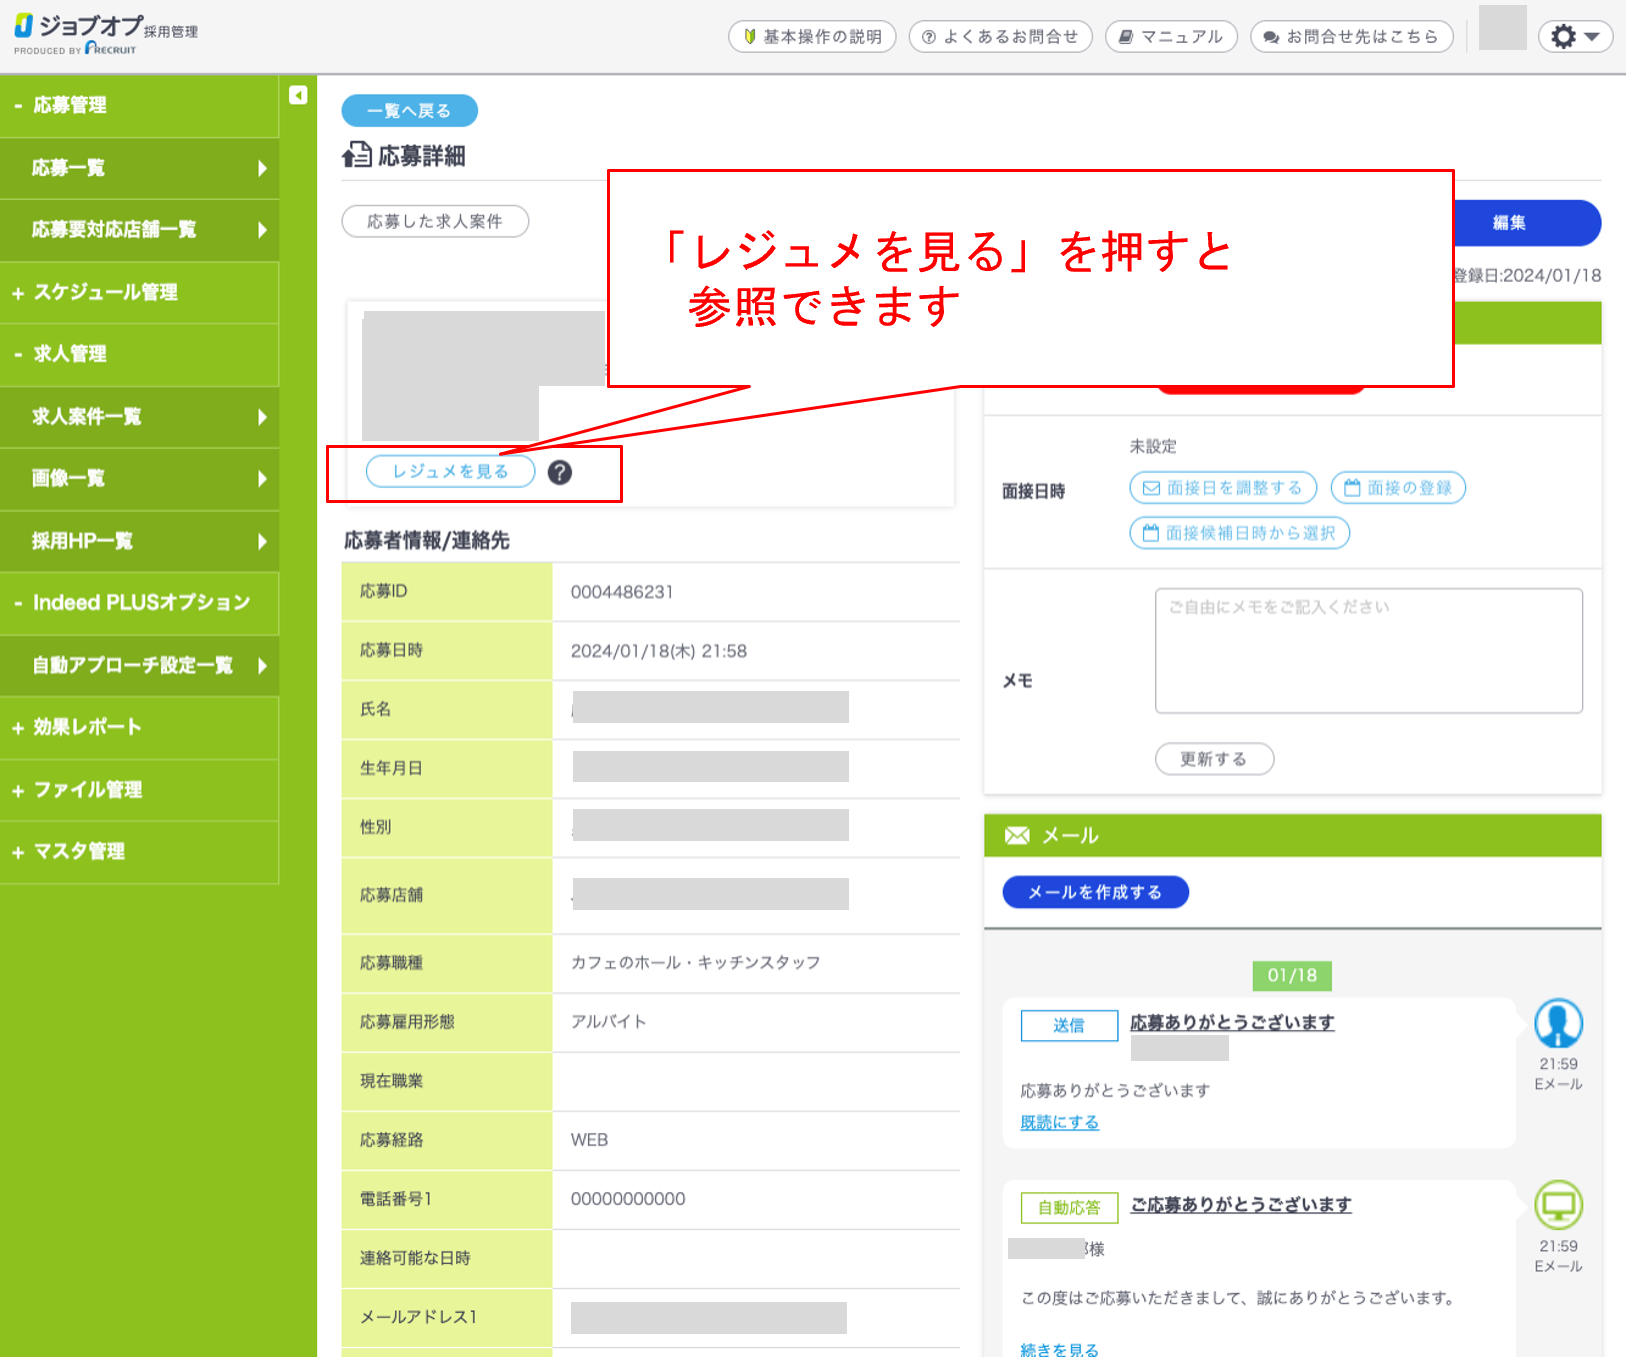The height and width of the screenshot is (1357, 1626).
Task: Click inside the メモ text area
Action: pyautogui.click(x=1368, y=650)
